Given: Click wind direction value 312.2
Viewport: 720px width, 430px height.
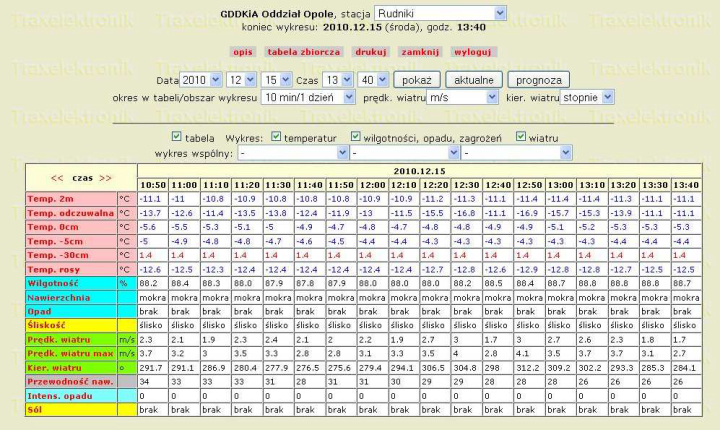Looking at the screenshot, I should pos(529,368).
